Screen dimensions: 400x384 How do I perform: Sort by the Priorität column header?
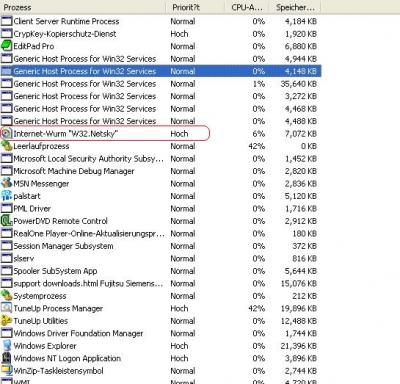tap(195, 7)
